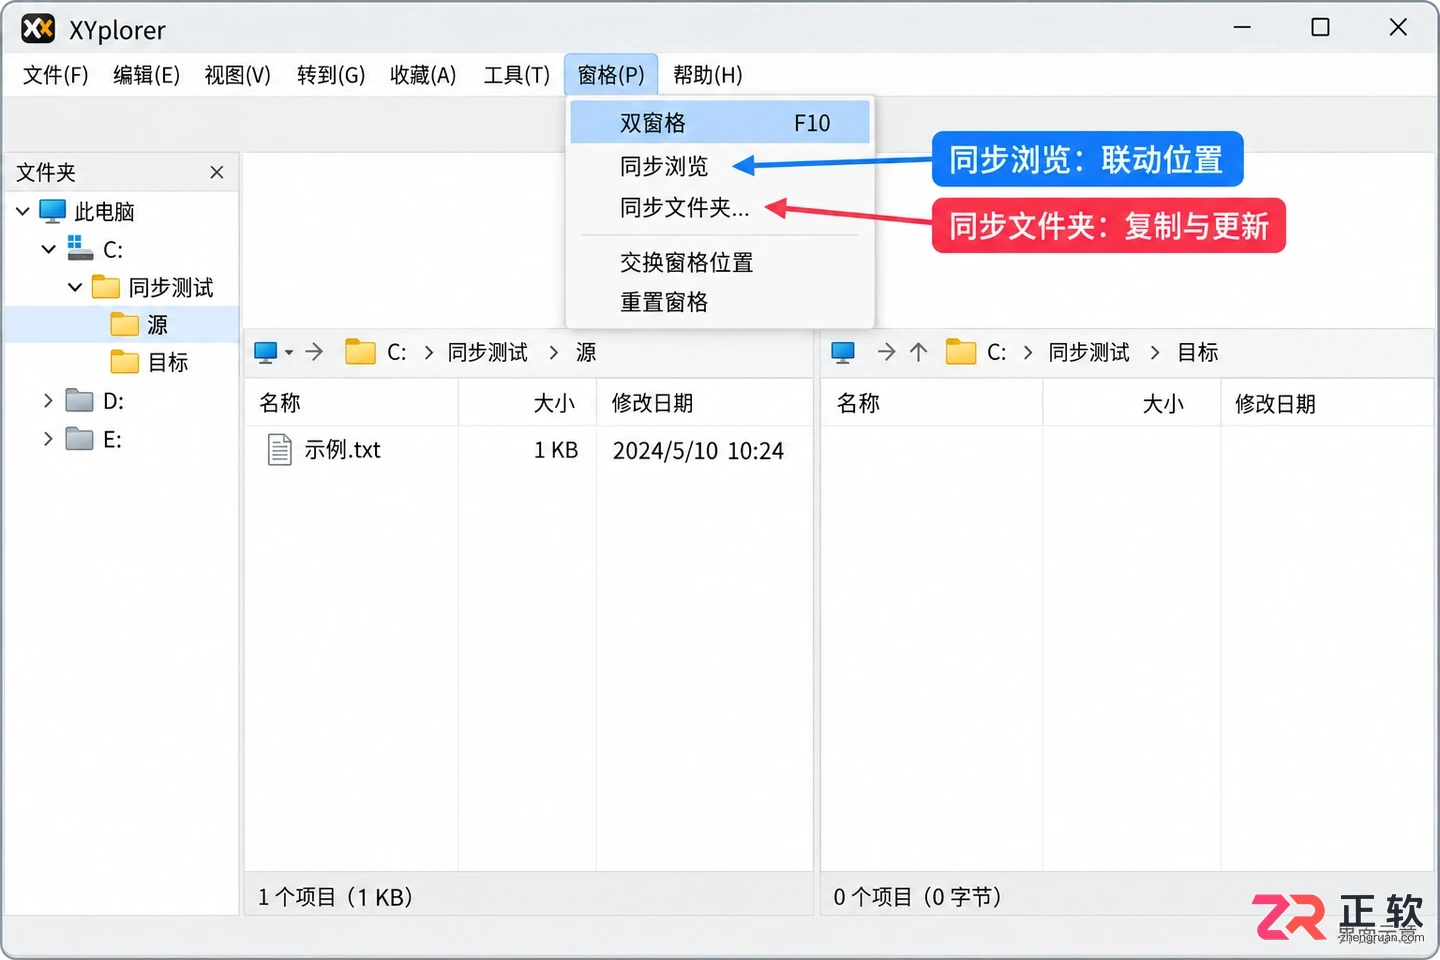
Task: Click folder icon in left pane breadcrumb
Action: click(x=360, y=352)
